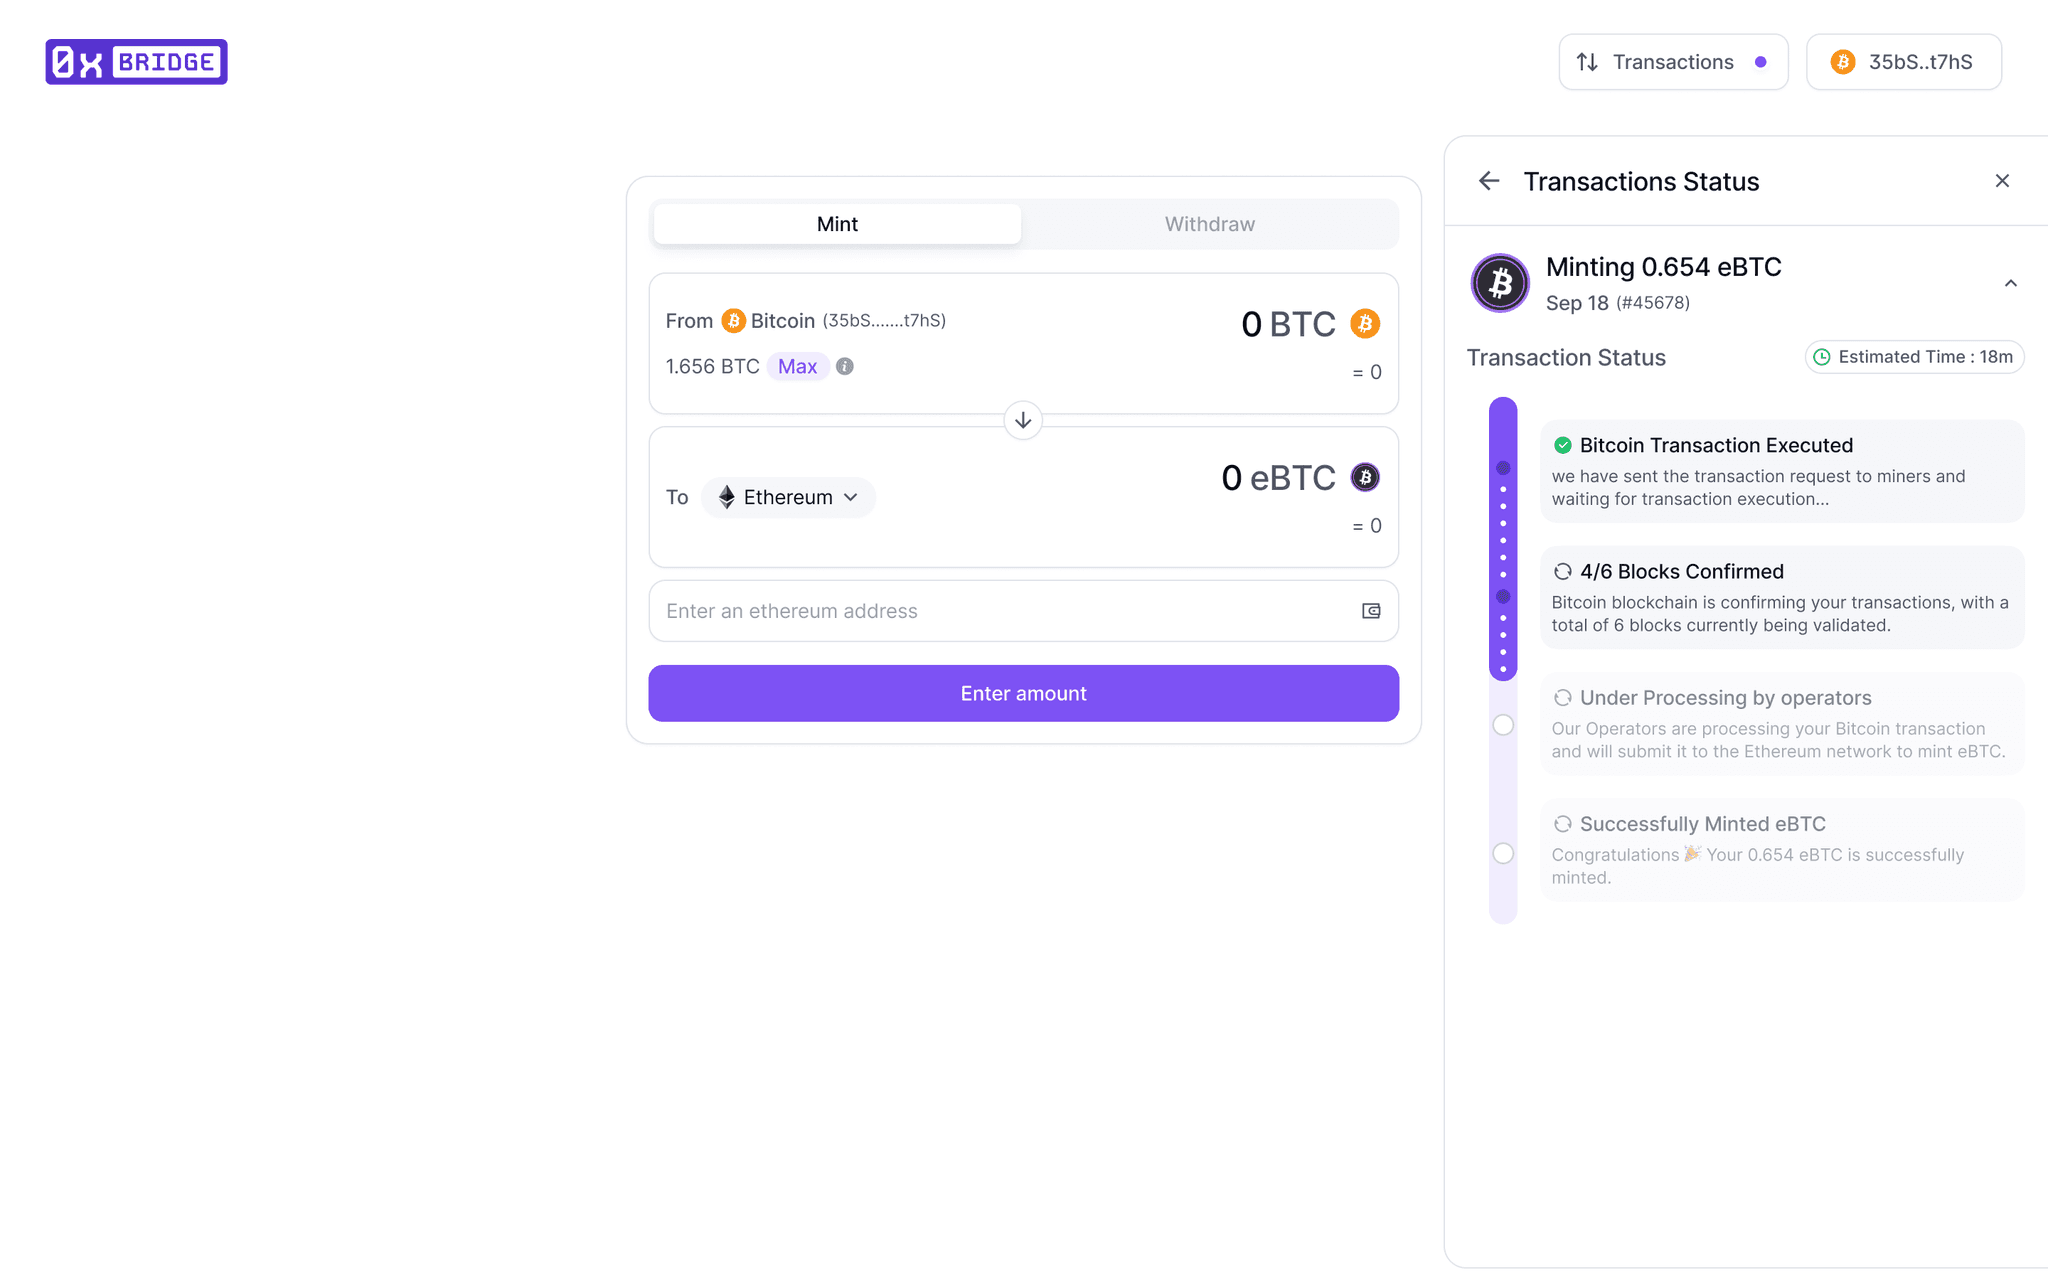Screen dimensions: 2048x1280
Task: Click the back arrow in Transactions Status
Action: (x=1489, y=181)
